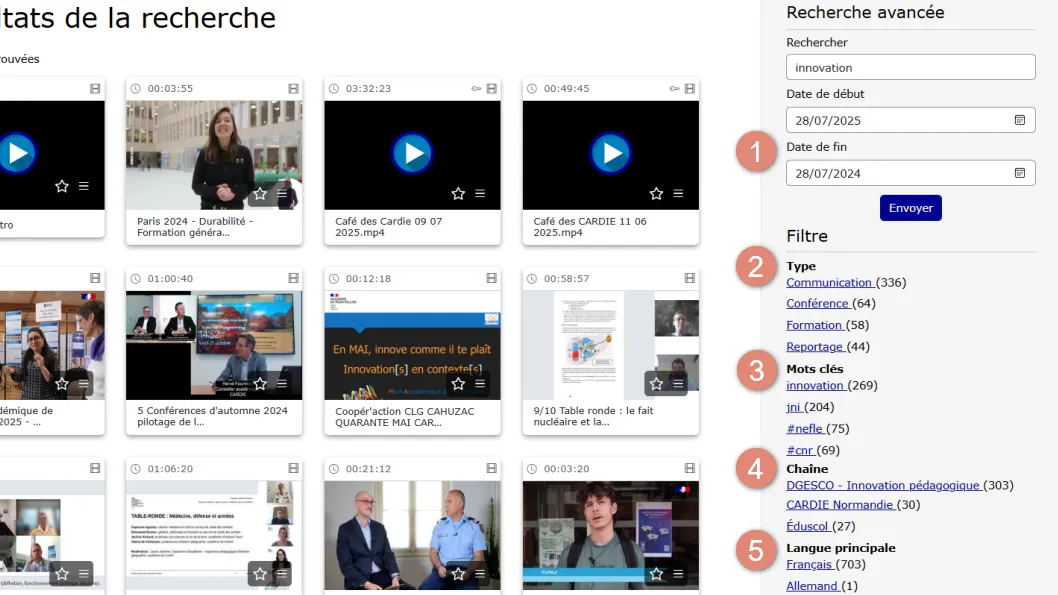The width and height of the screenshot is (1058, 595).
Task: Filter by type Reportage
Action: click(815, 347)
